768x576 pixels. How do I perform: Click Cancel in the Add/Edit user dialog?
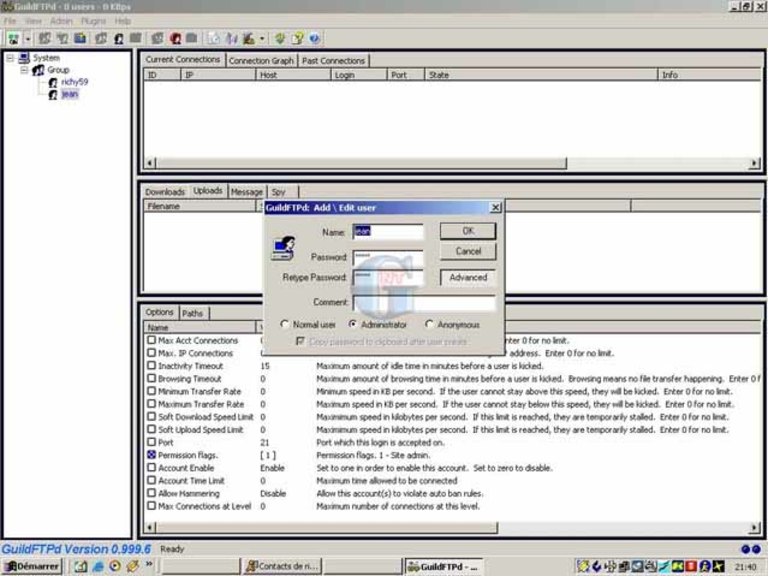coord(468,251)
